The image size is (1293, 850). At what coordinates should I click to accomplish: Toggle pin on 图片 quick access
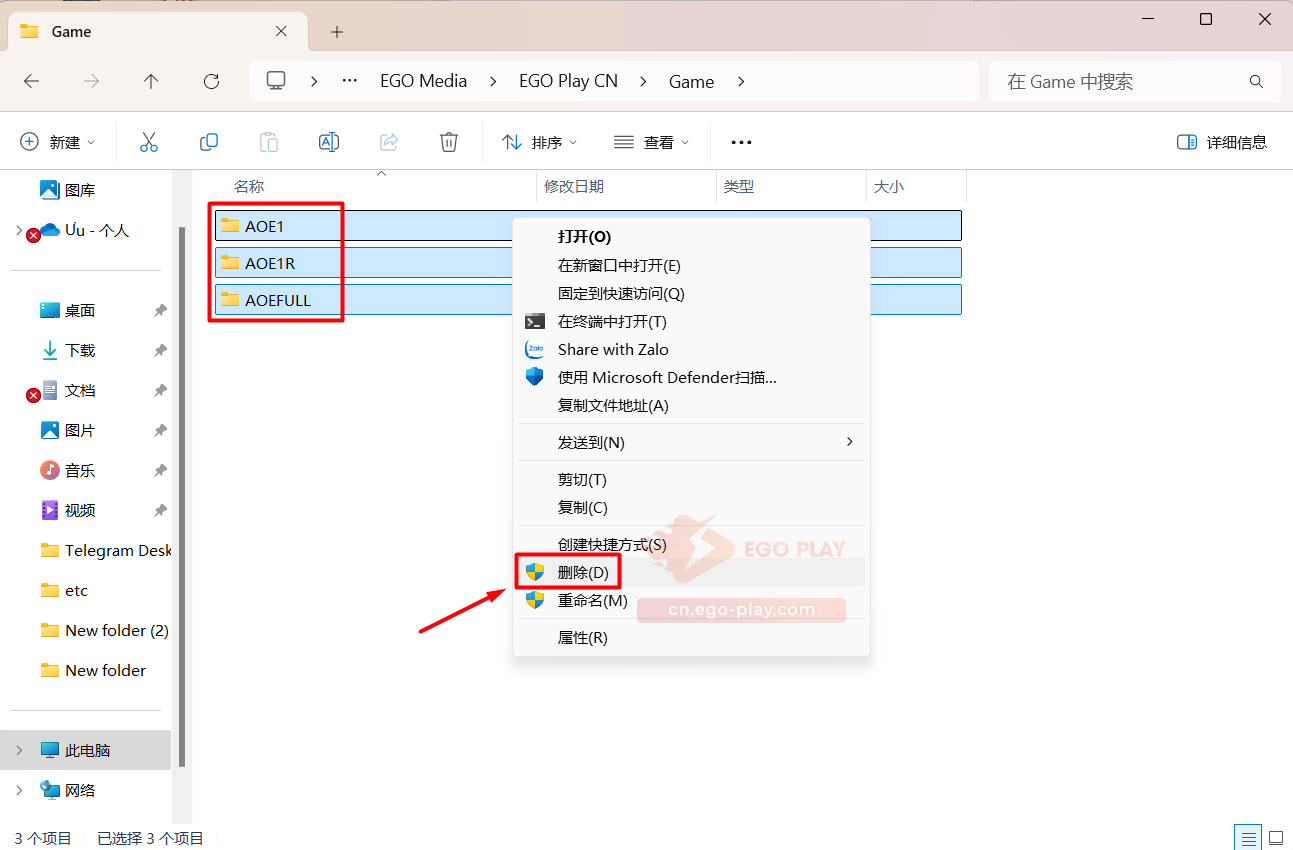[x=160, y=431]
